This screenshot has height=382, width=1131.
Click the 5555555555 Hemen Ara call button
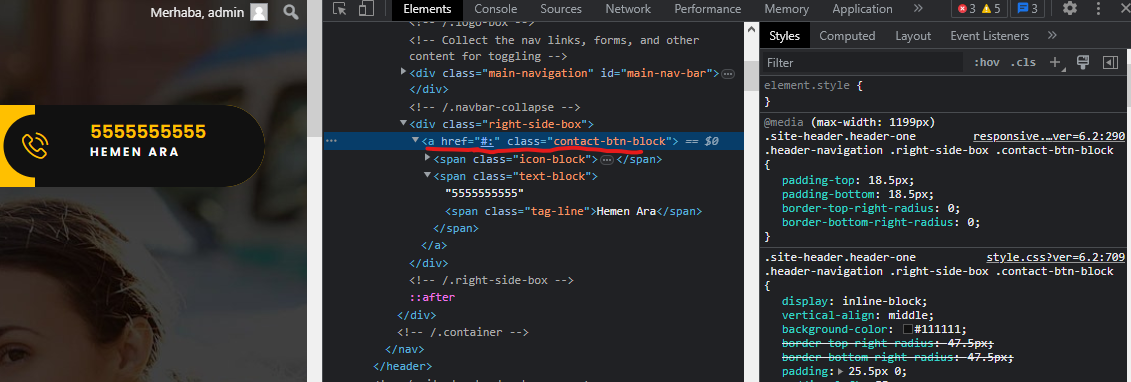coord(133,146)
